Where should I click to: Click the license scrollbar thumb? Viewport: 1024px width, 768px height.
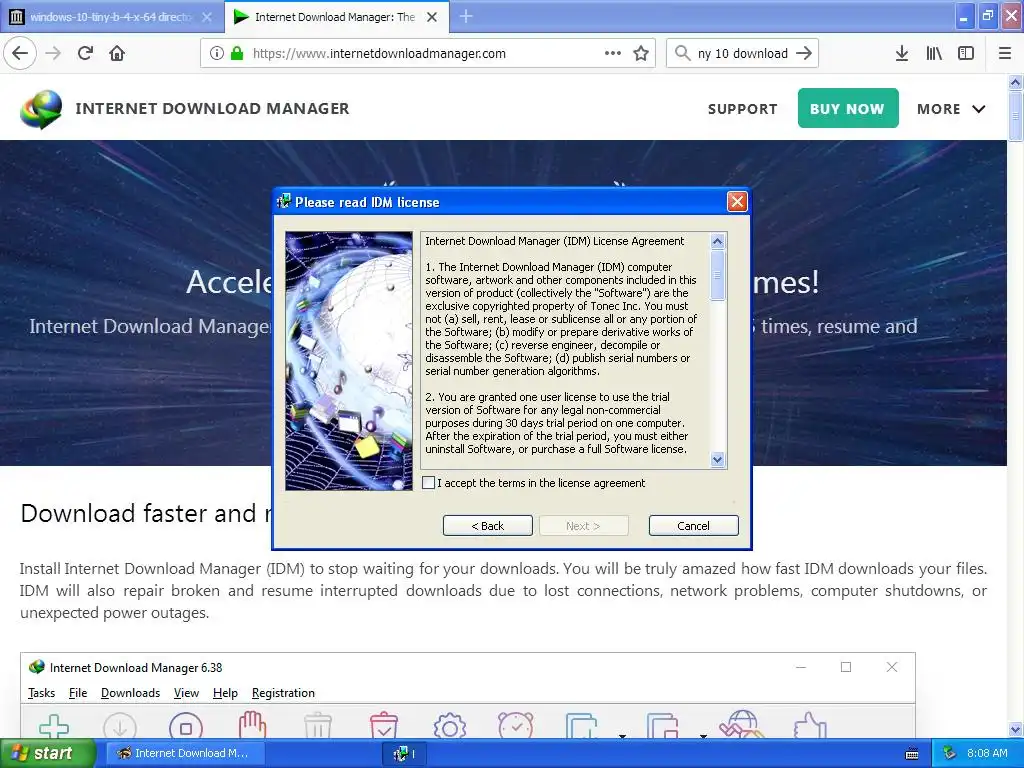coord(717,275)
